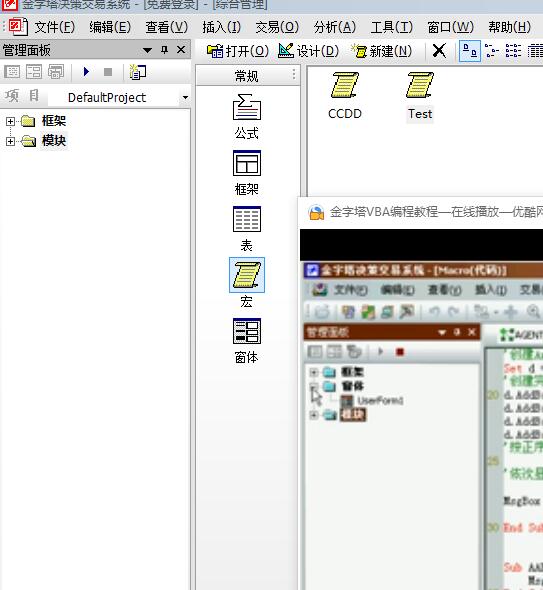Open the 工具(T) menu
The height and width of the screenshot is (590, 543).
tap(392, 27)
